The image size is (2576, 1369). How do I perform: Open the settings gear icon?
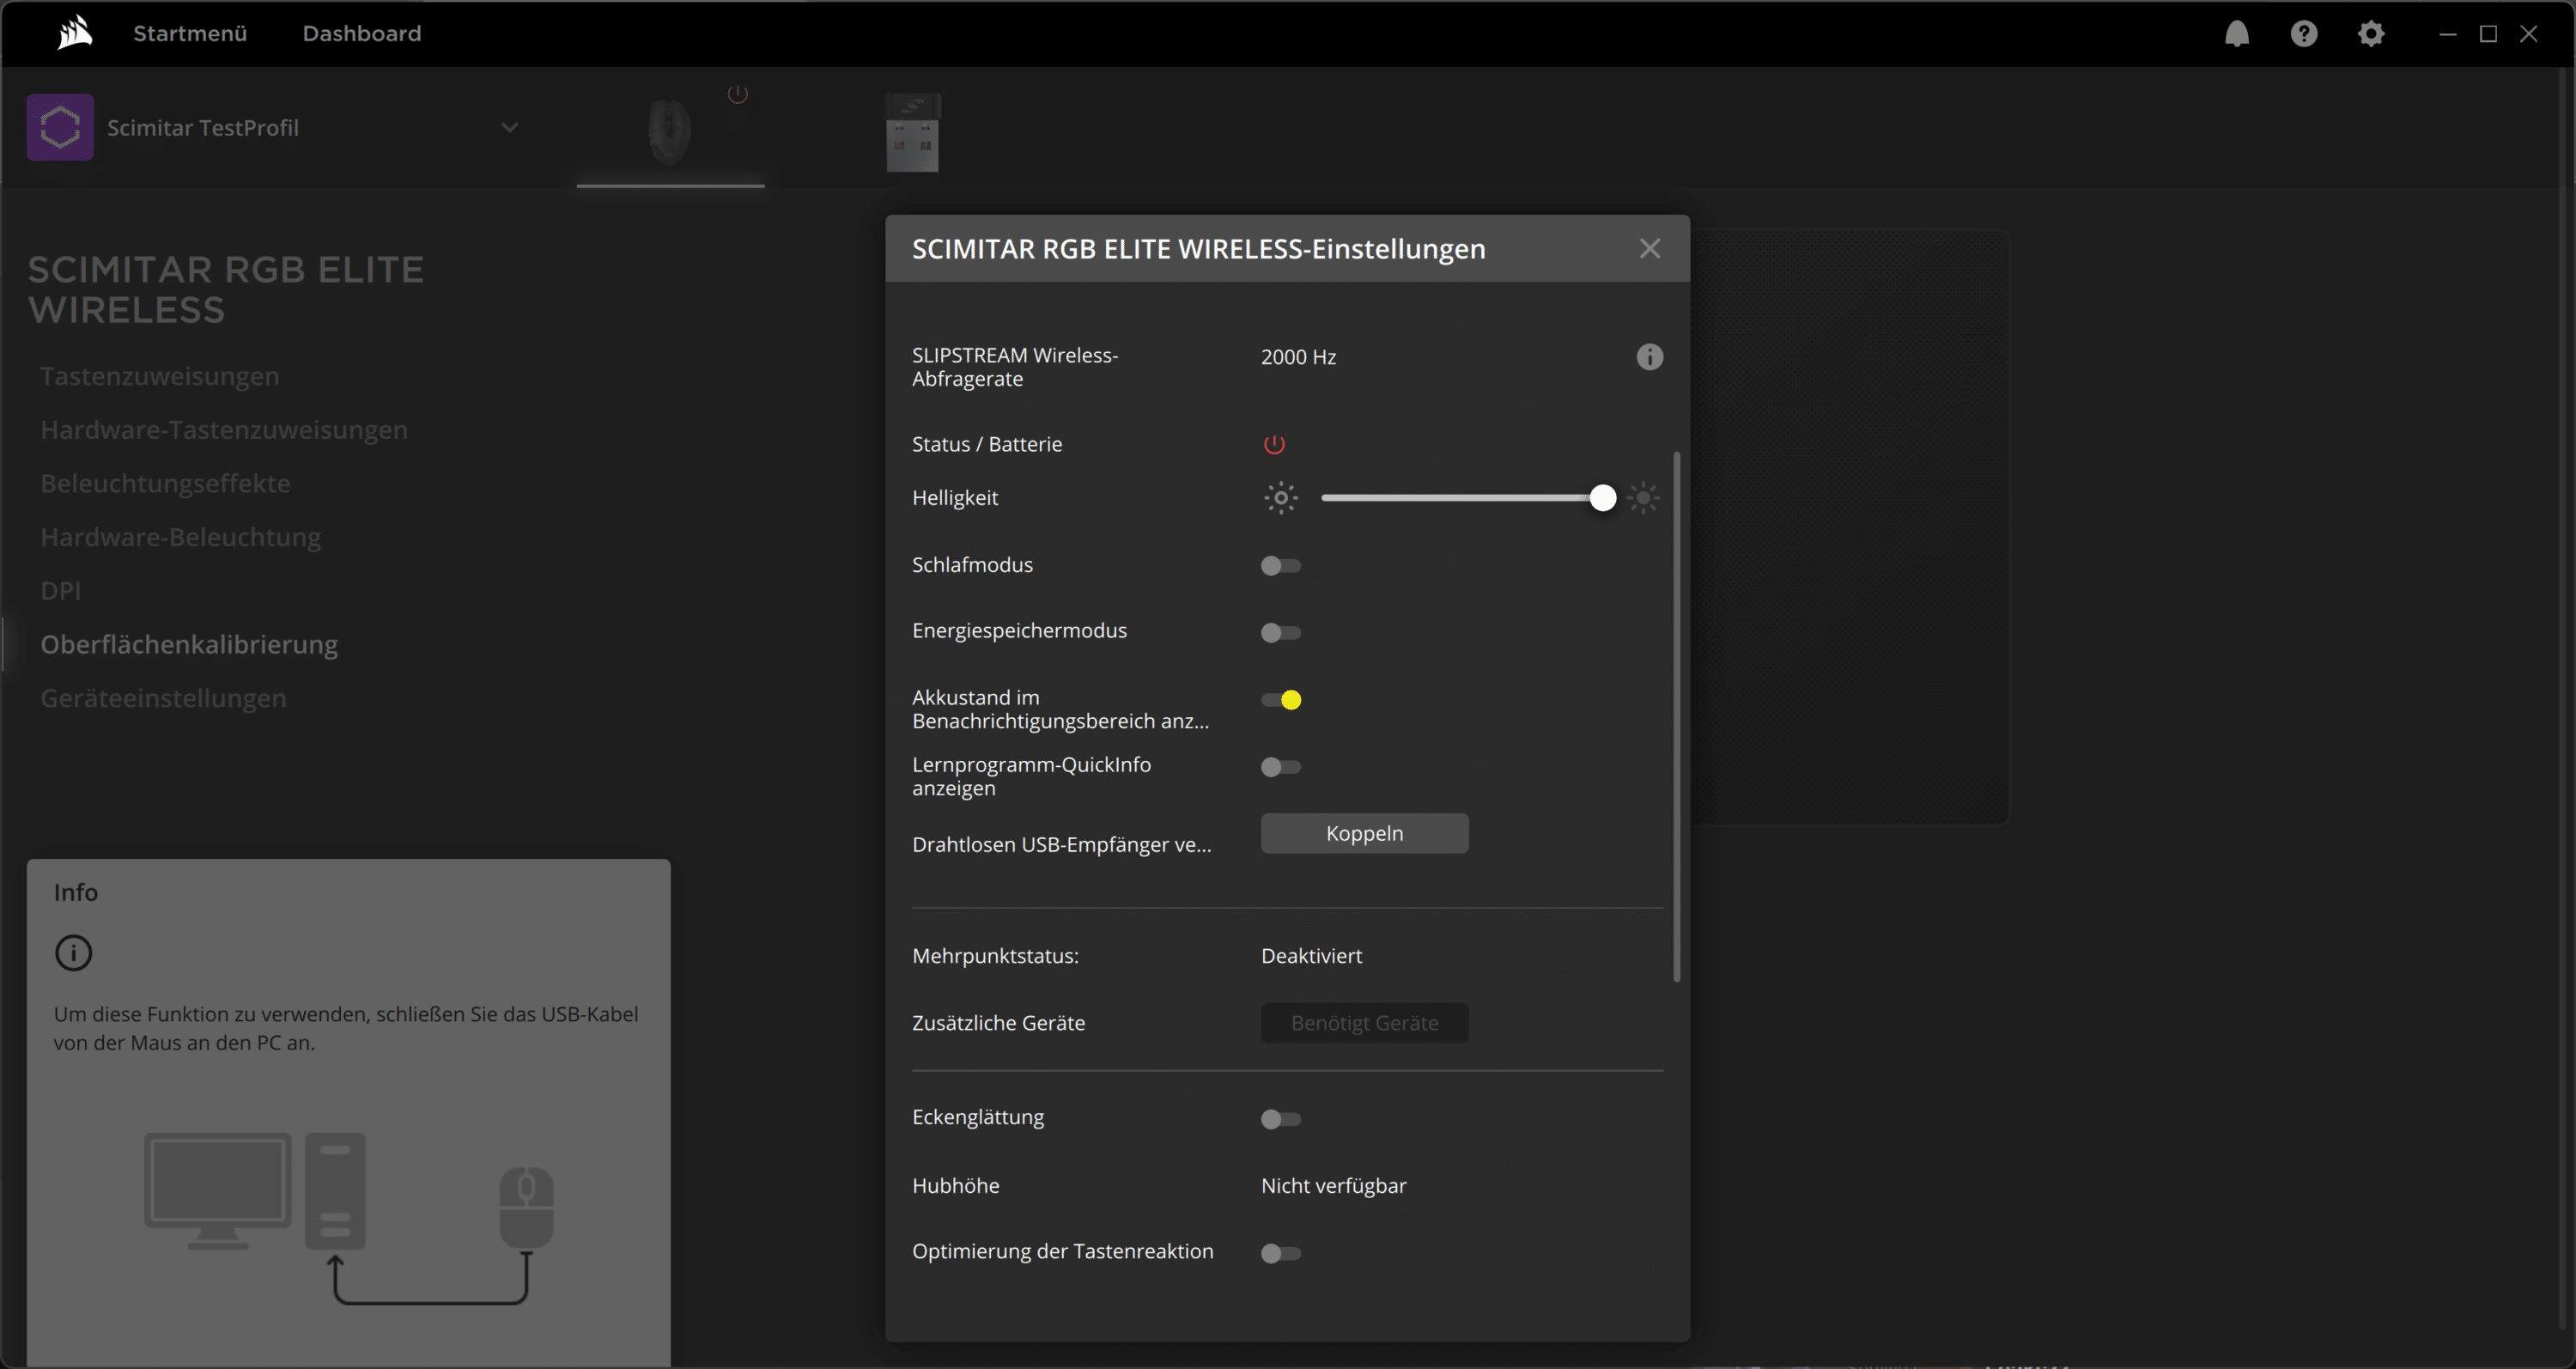(2370, 34)
